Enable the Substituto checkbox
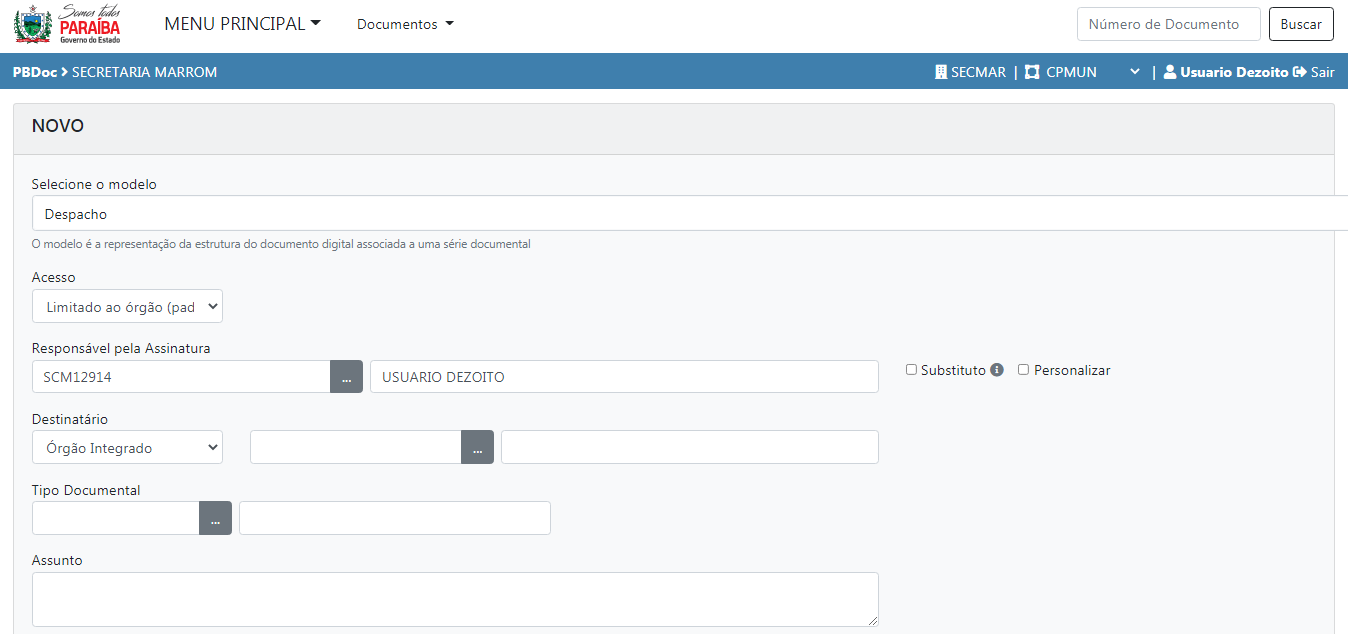The height and width of the screenshot is (634, 1348). [911, 370]
